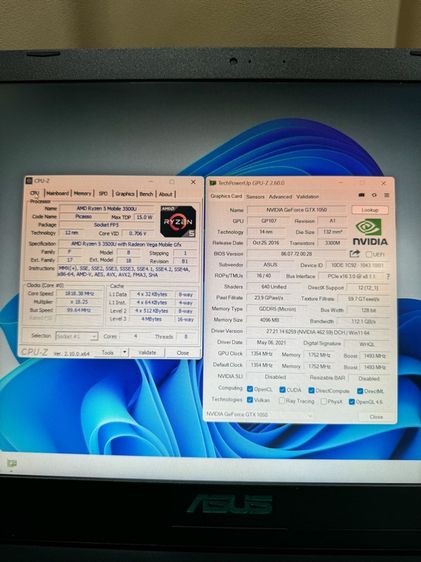
Task: Click the CPU name field AMD Ryzen 5 Mobile 3500U
Action: (107, 208)
